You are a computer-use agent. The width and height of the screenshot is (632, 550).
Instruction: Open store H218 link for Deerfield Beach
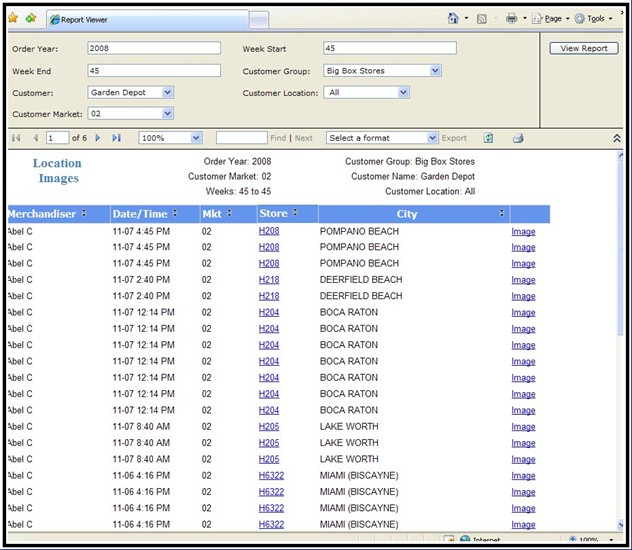(x=268, y=280)
